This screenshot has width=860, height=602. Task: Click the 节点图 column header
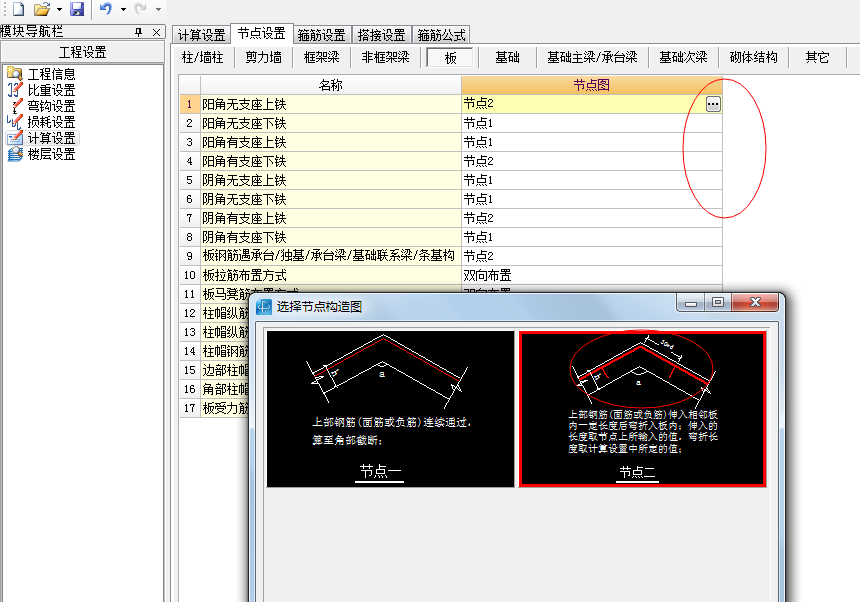click(592, 85)
